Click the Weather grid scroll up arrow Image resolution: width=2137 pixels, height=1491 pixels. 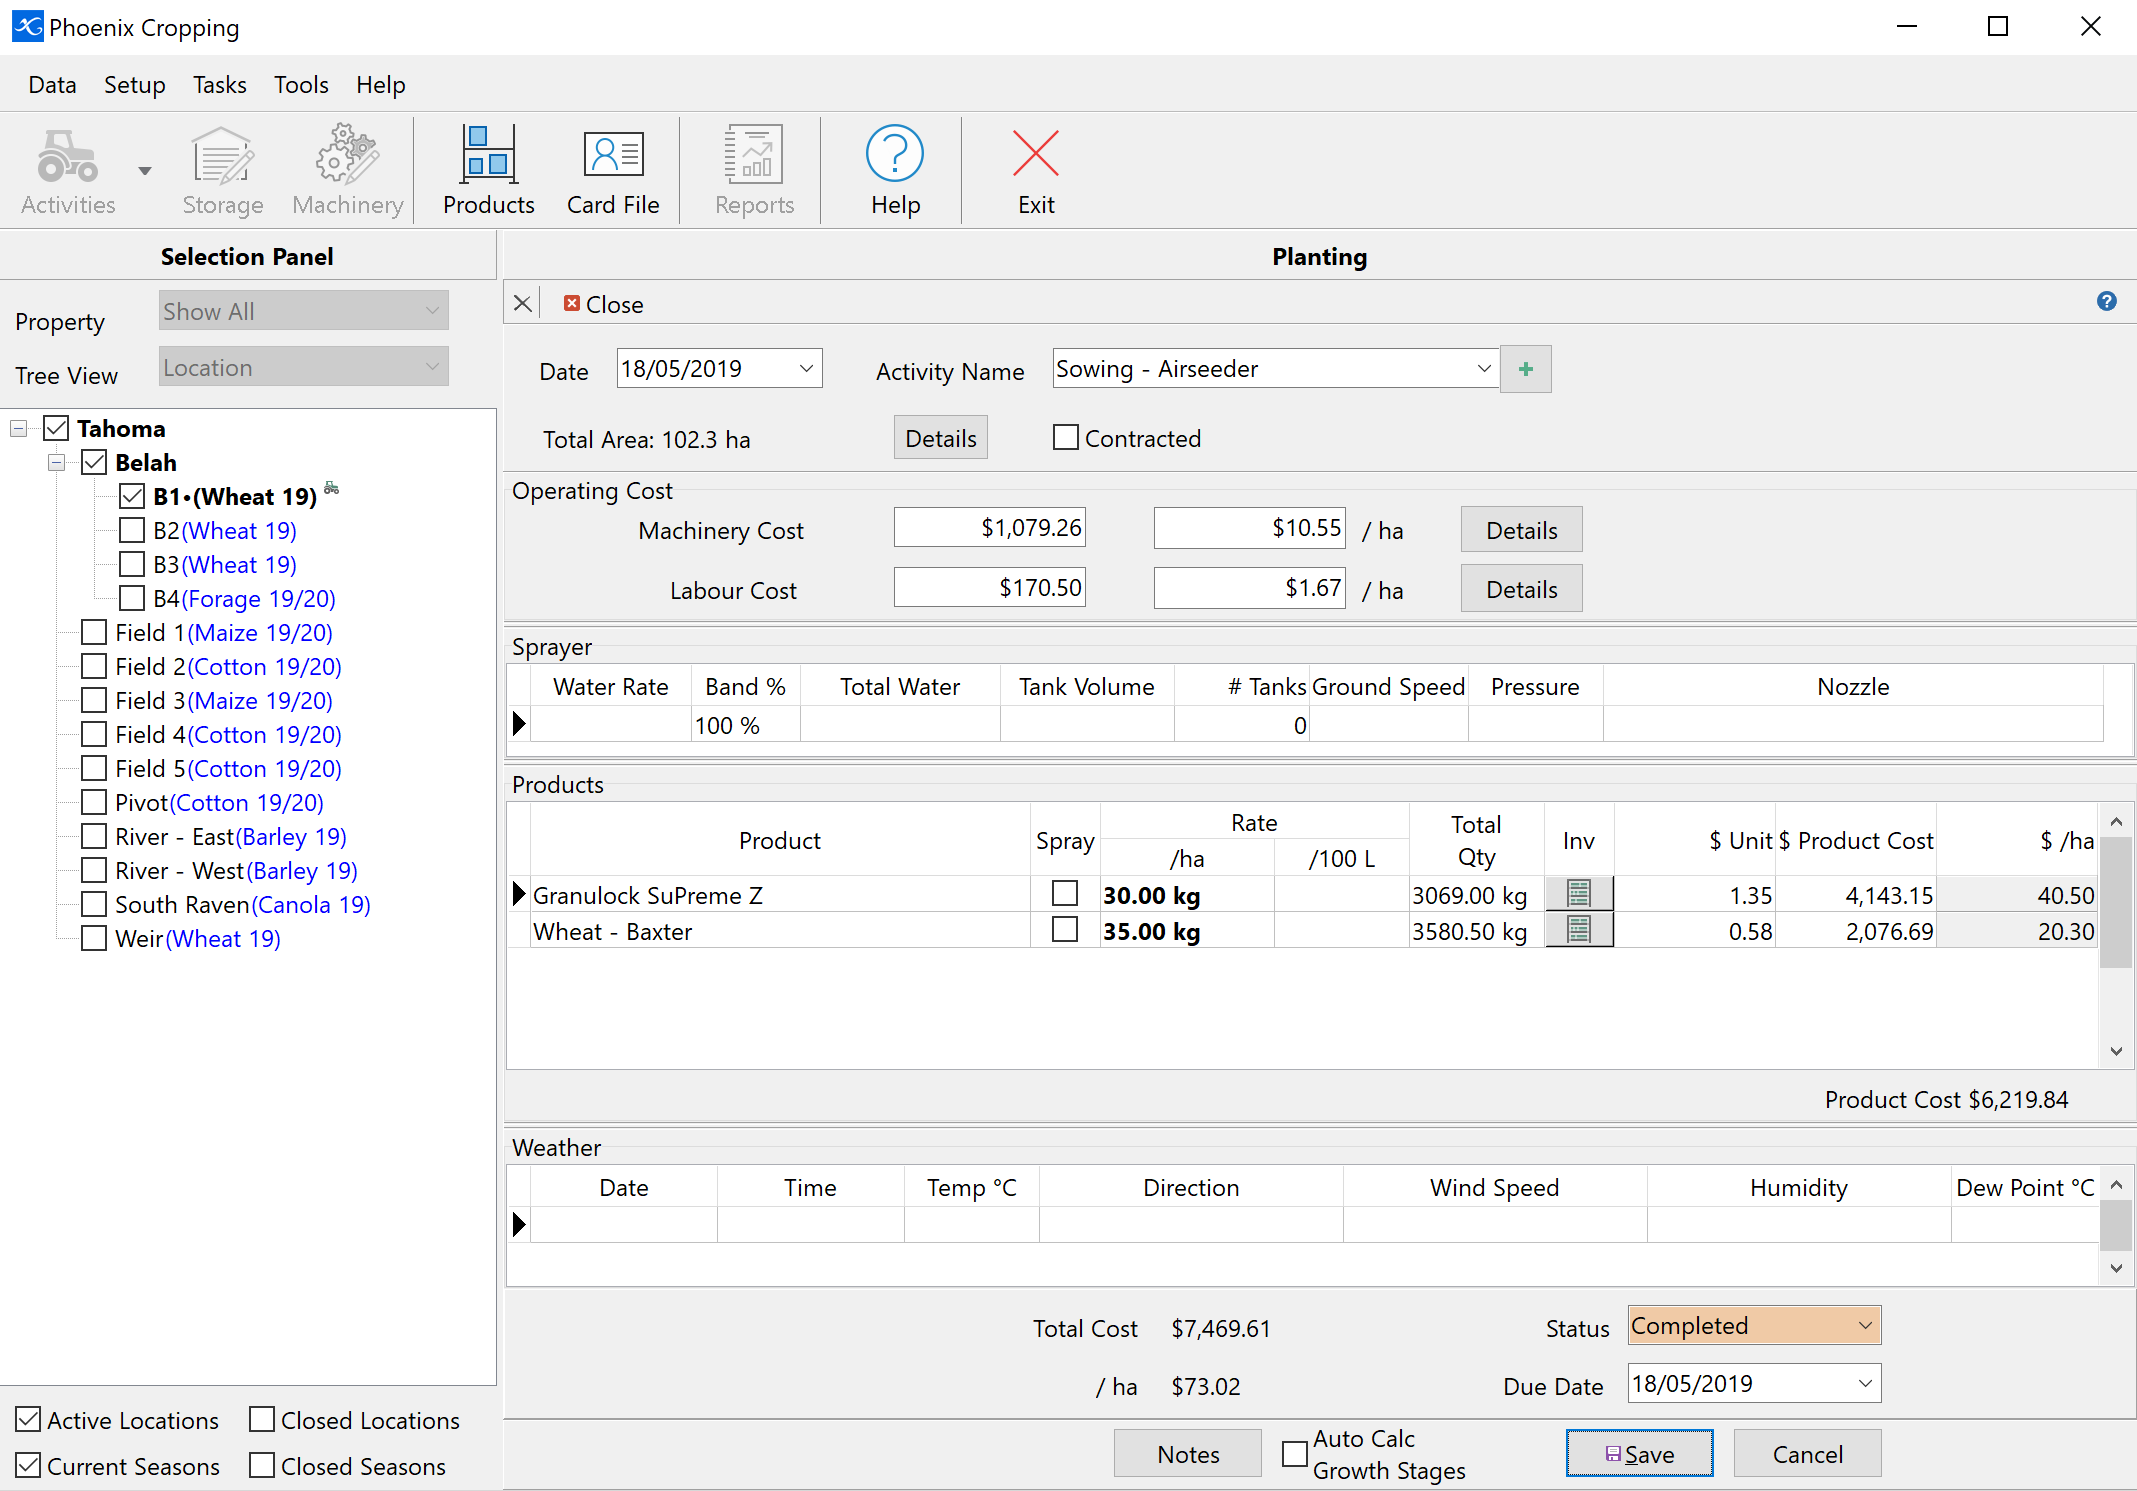click(x=2116, y=1184)
